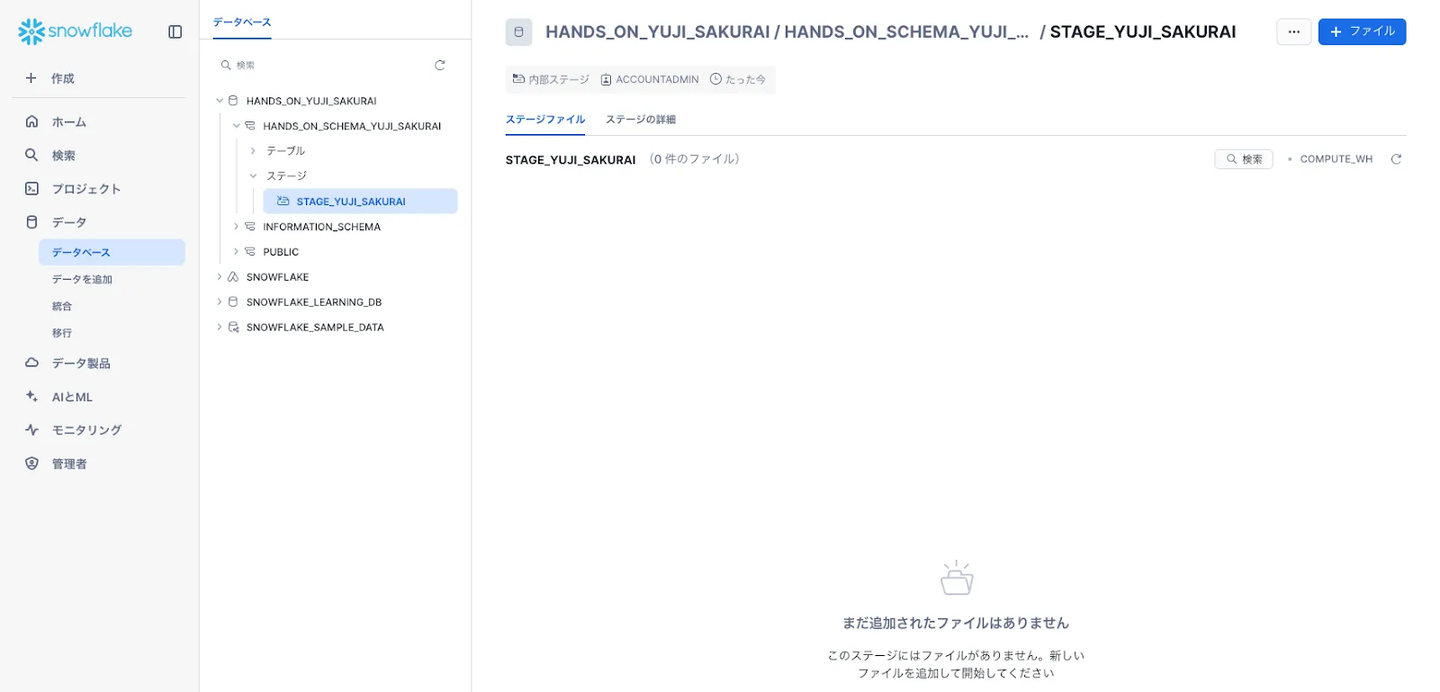This screenshot has height=692, width=1440.
Task: Open データを追加 in the sidebar
Action: click(x=82, y=279)
